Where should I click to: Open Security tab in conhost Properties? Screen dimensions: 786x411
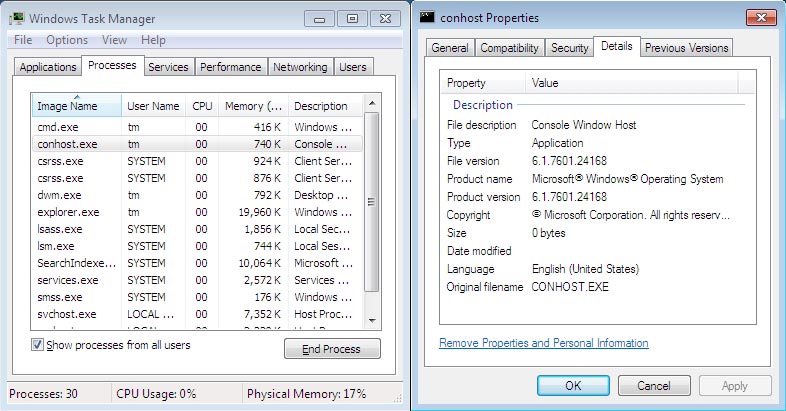click(569, 48)
